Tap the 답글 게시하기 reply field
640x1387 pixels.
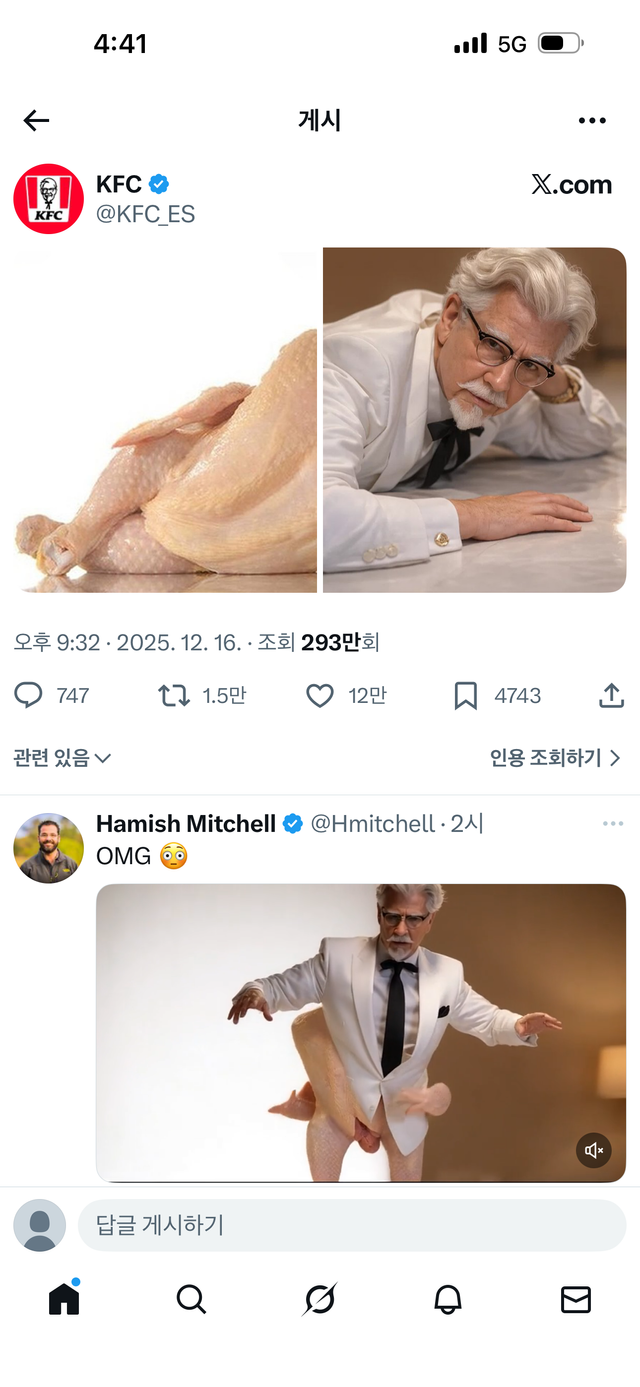350,1225
